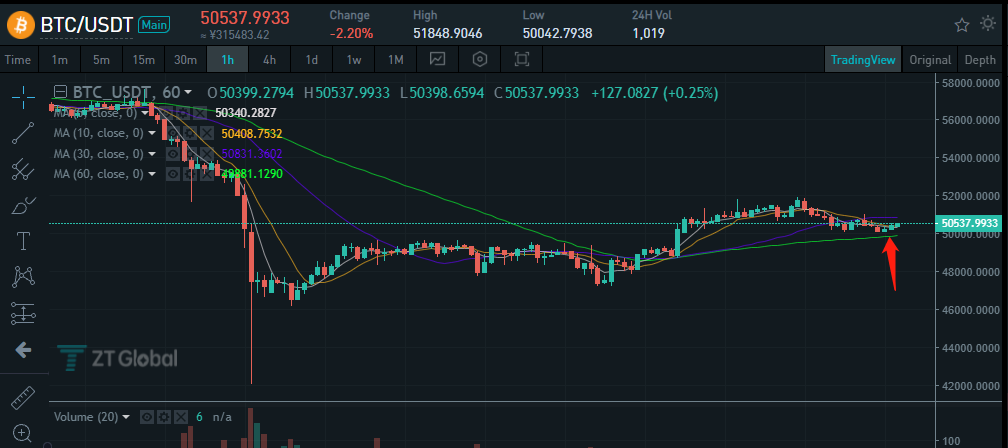
Task: Select the zoom in tool
Action: pyautogui.click(x=24, y=433)
